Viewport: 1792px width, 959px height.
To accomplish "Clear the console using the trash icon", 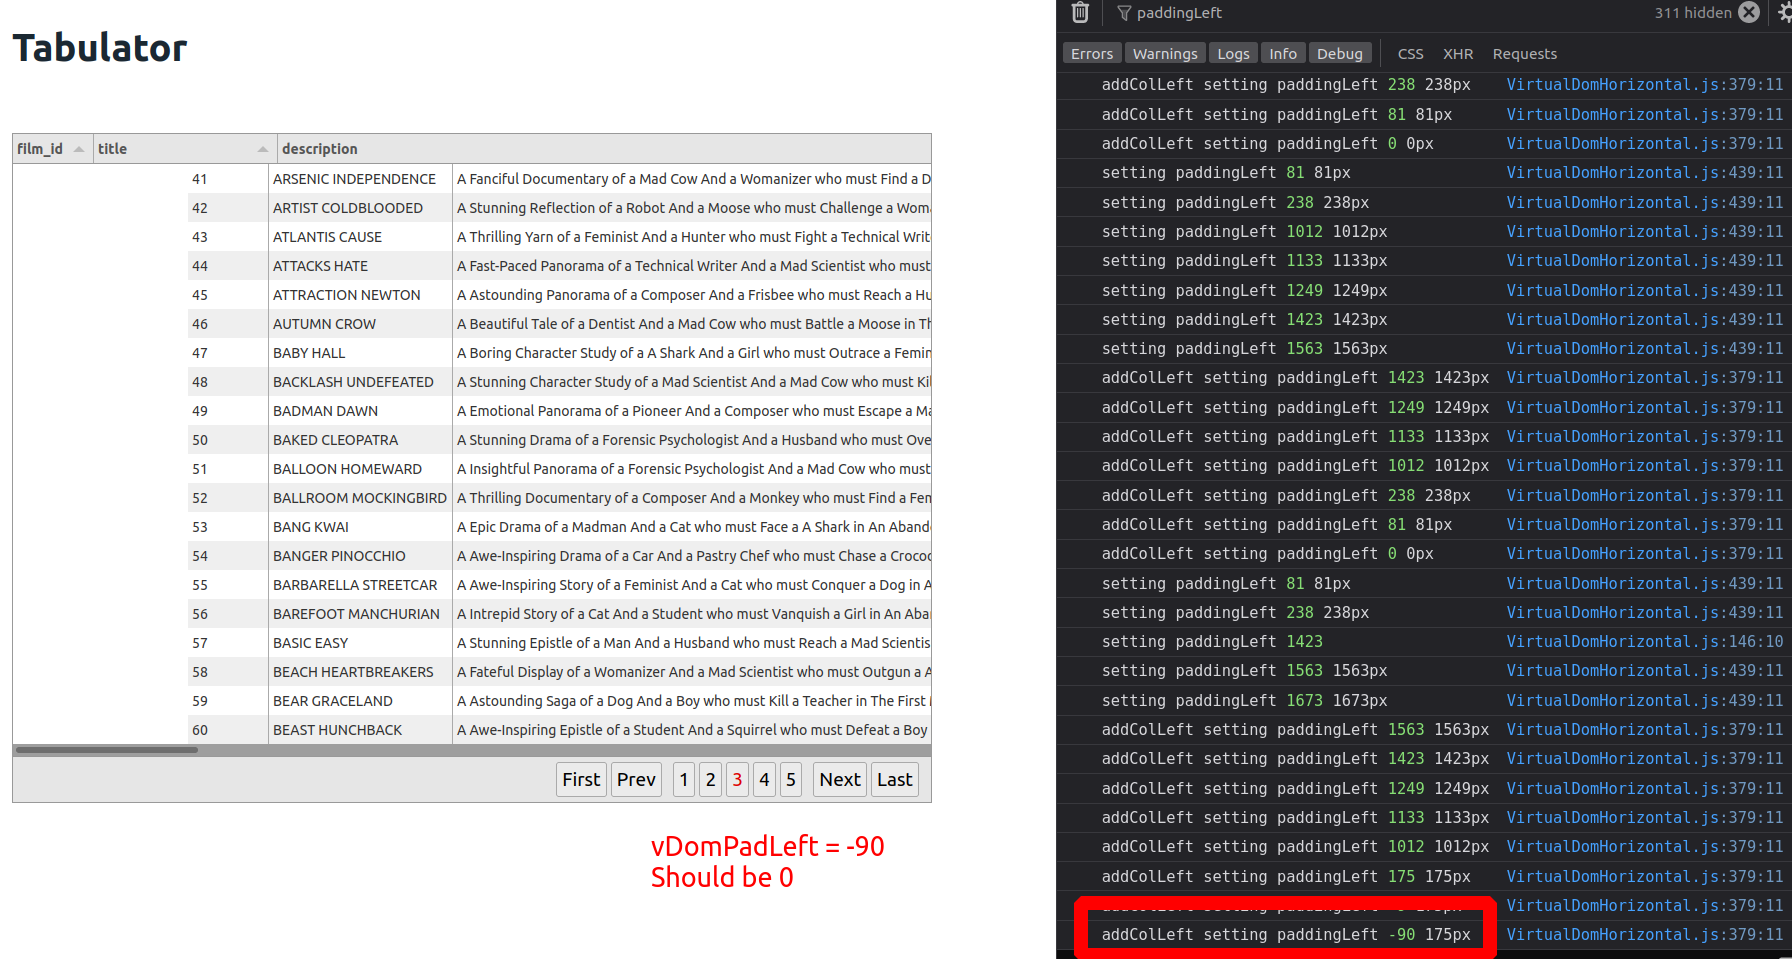I will 1079,13.
